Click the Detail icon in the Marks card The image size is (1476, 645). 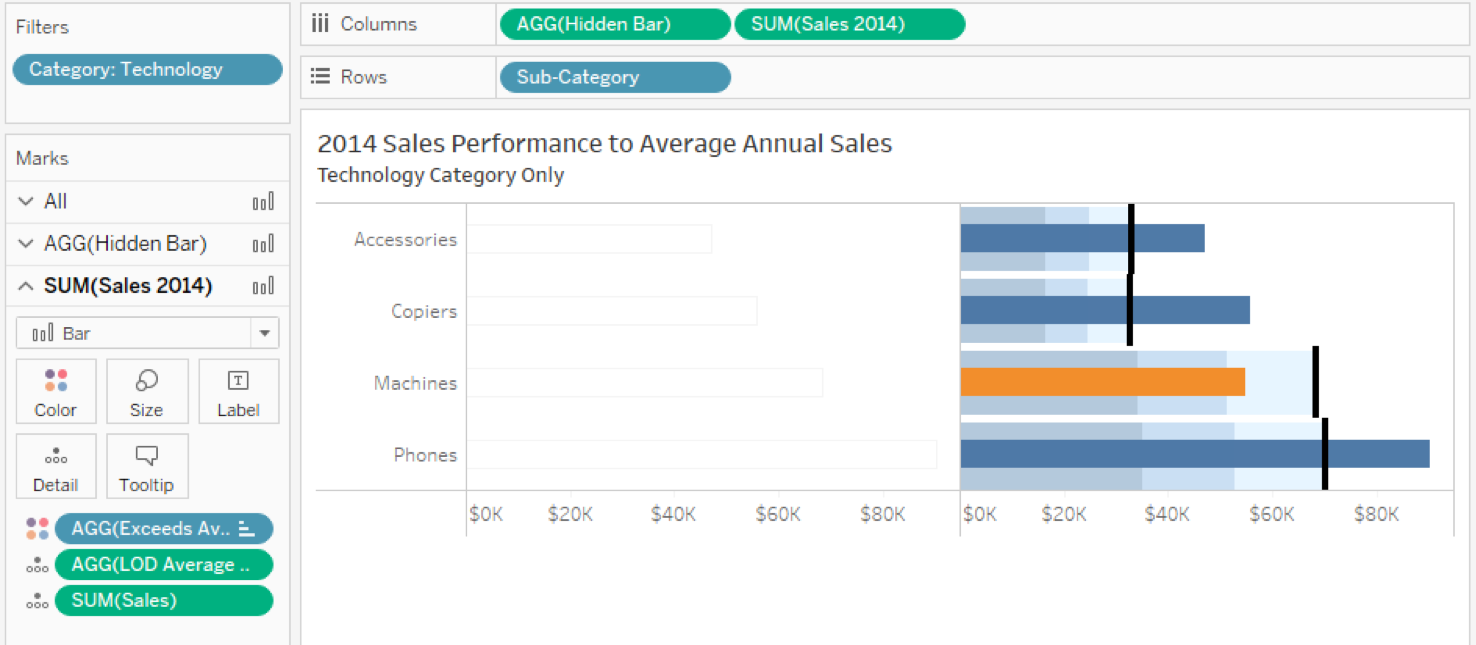coord(56,466)
